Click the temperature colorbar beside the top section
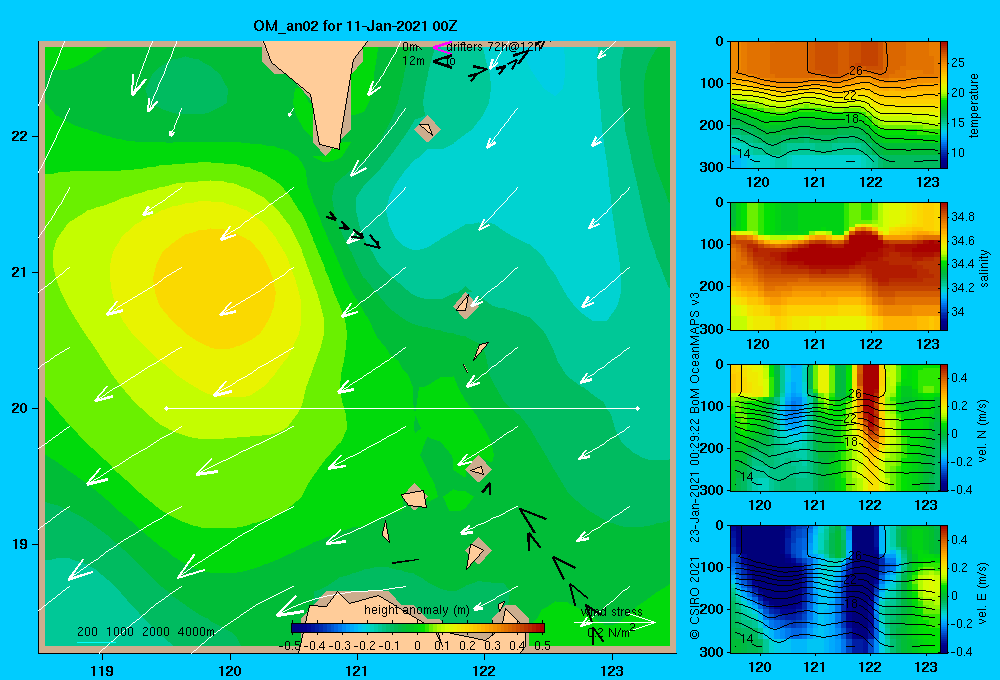 coord(944,105)
